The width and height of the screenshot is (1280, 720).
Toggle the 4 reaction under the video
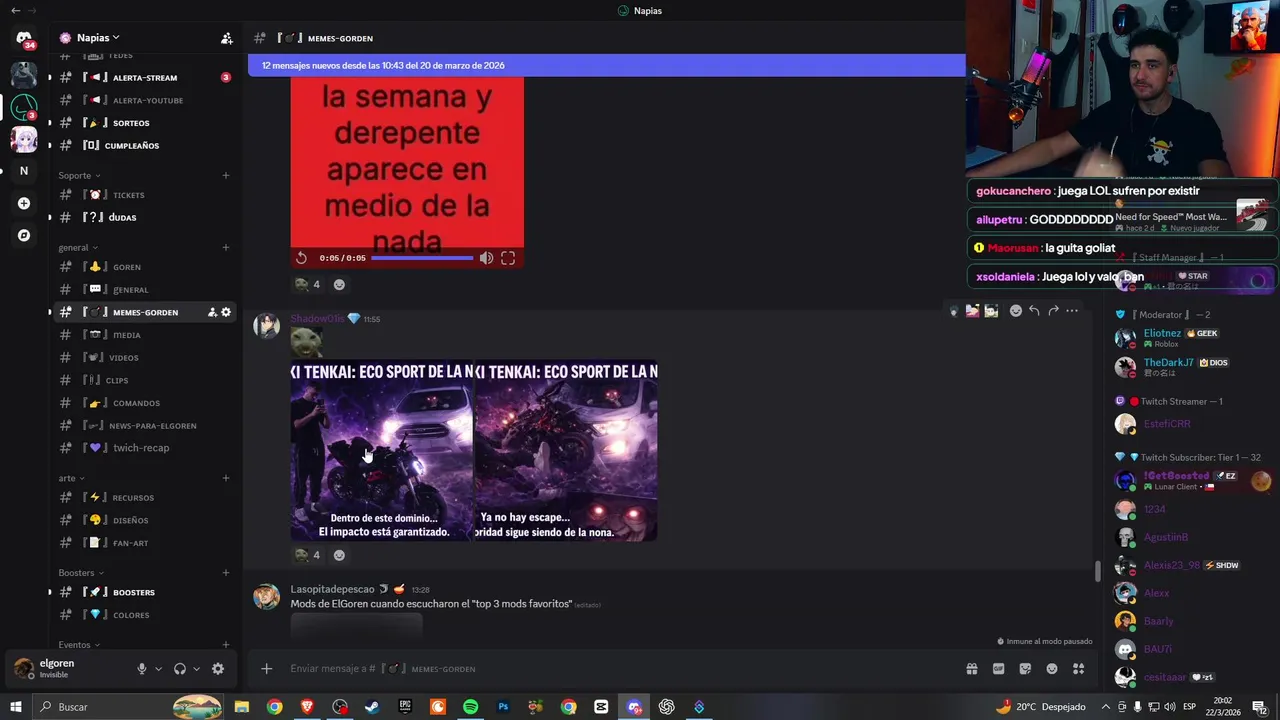click(x=307, y=285)
